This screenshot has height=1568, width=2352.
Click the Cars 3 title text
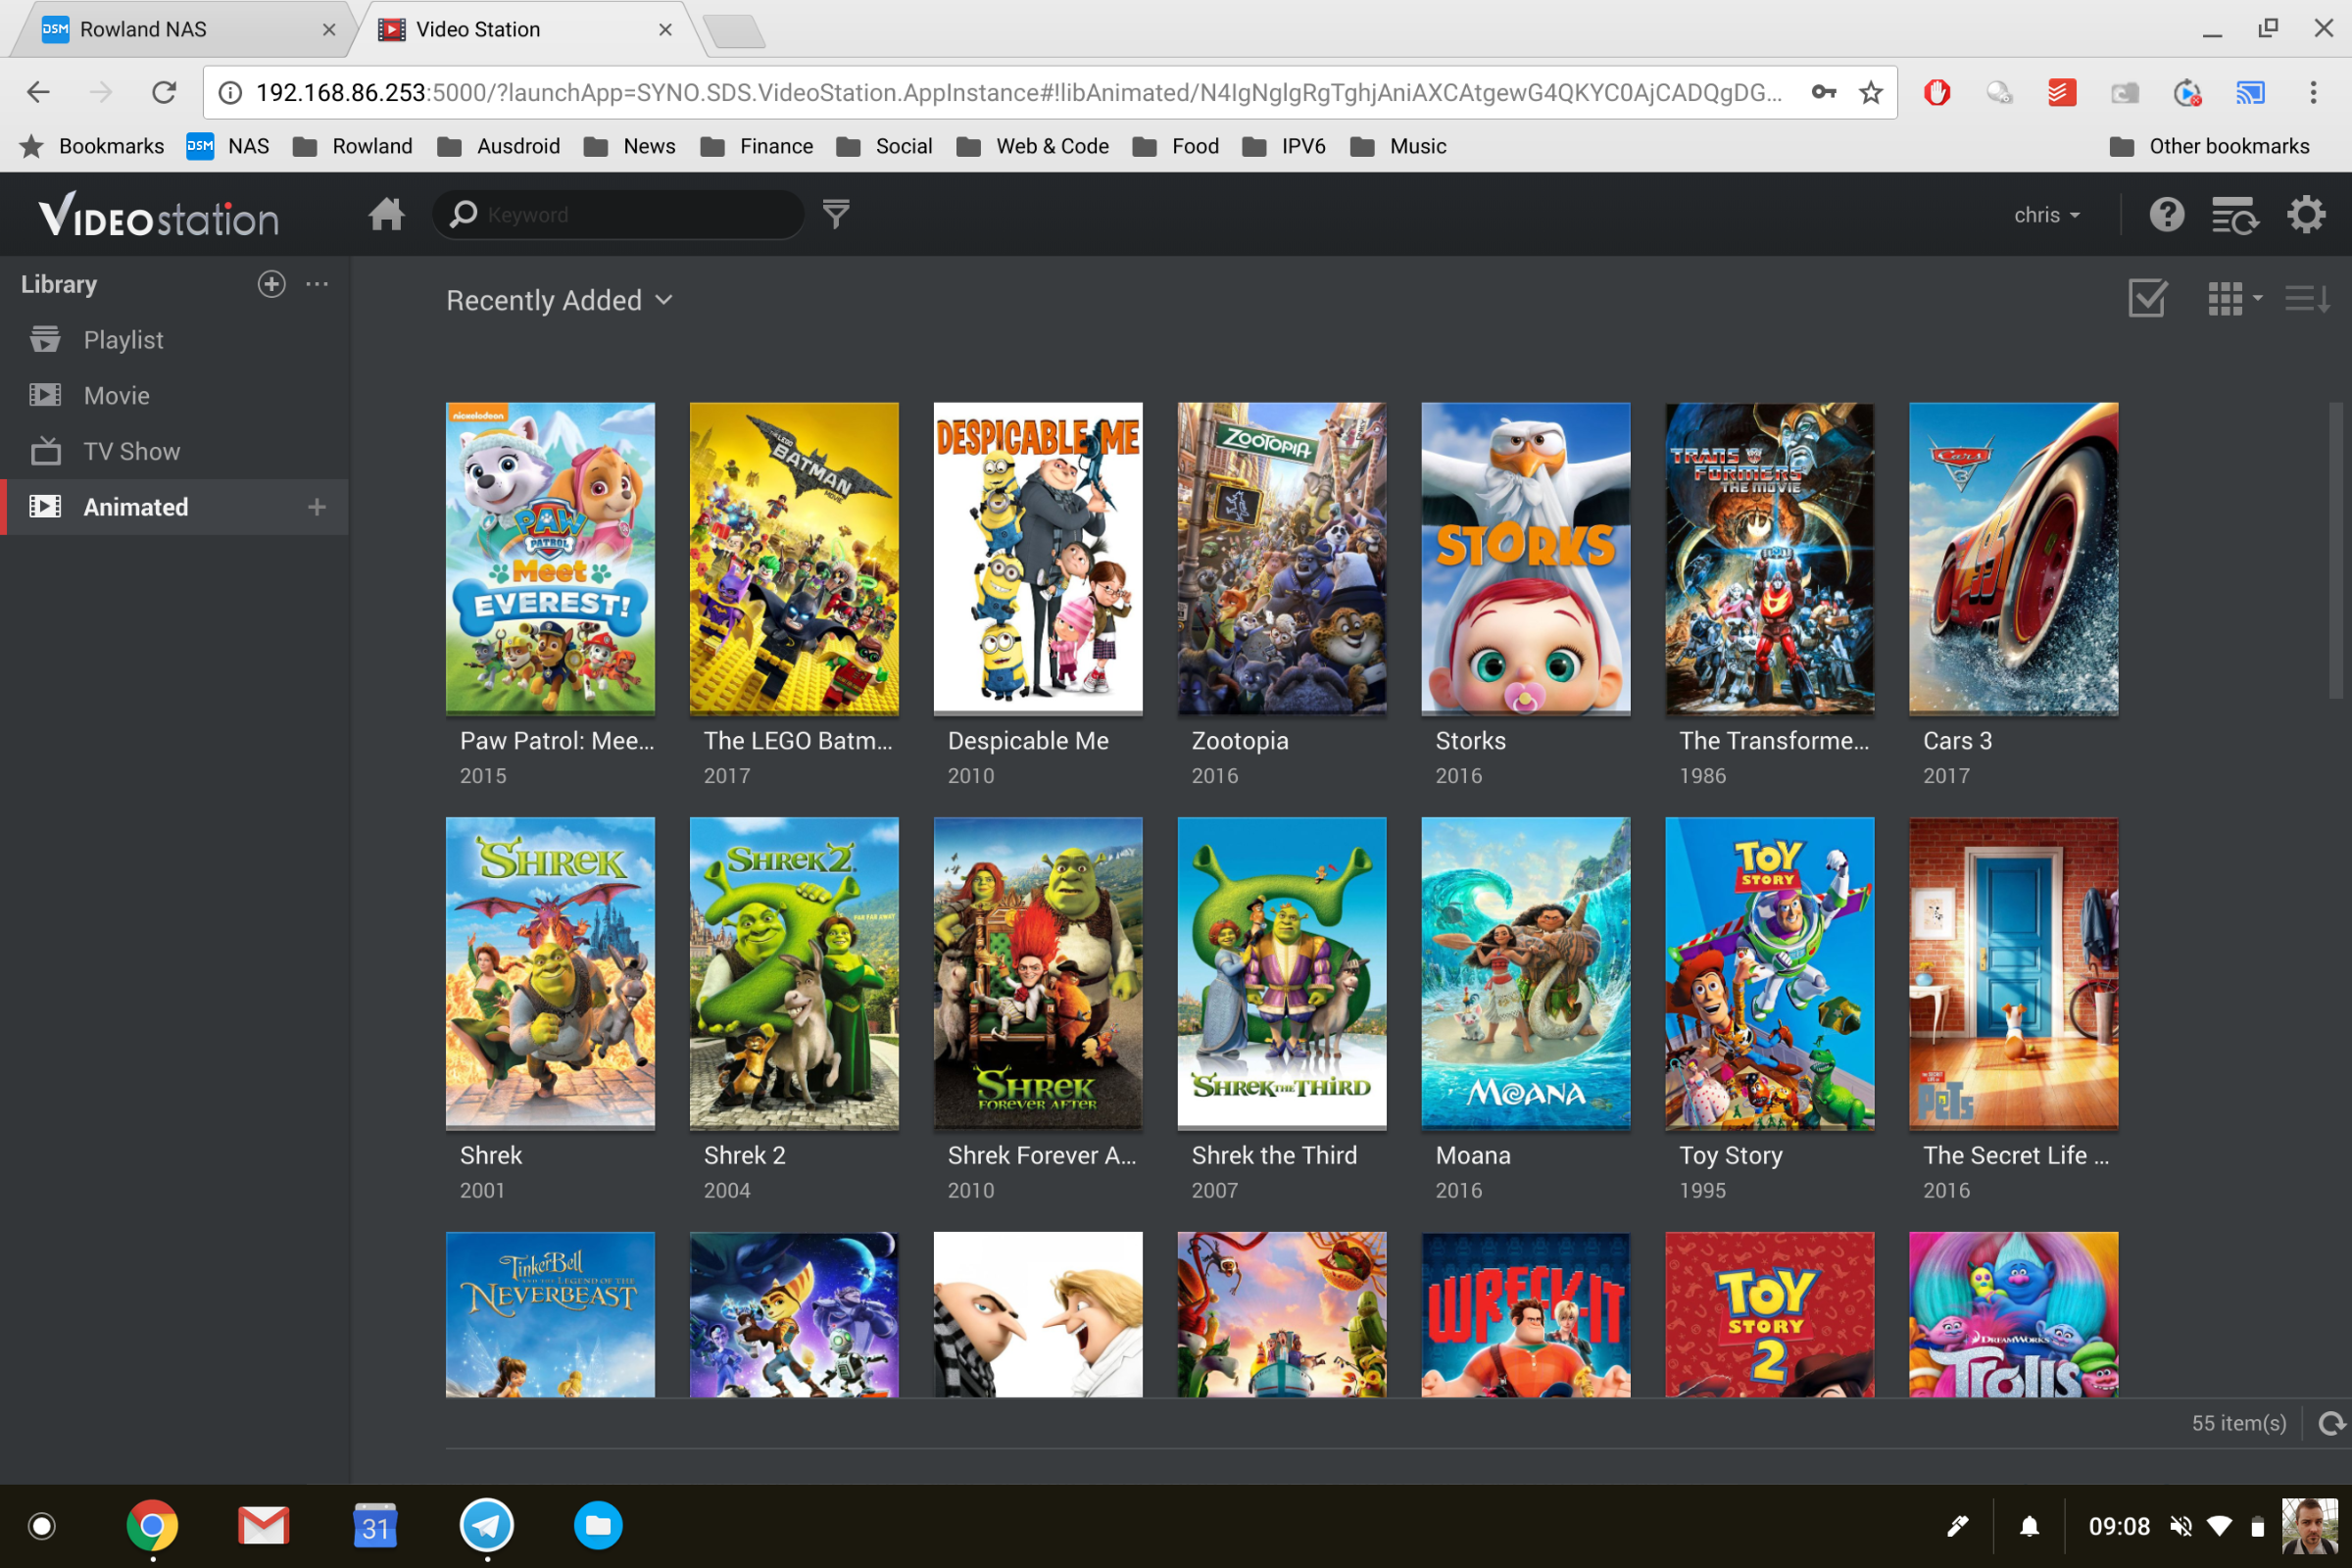click(1957, 741)
